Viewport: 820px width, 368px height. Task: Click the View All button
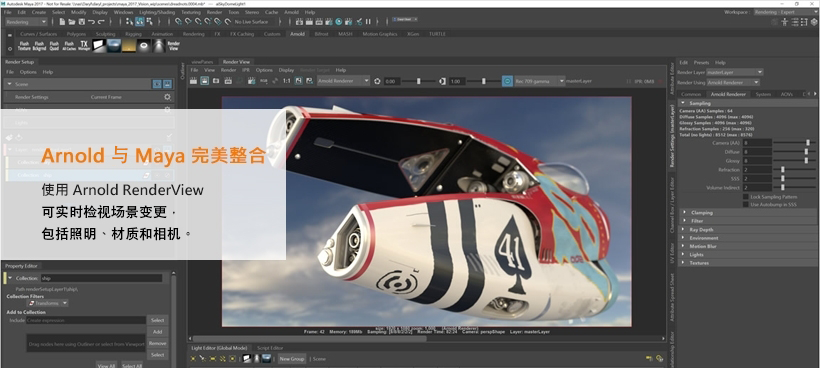[106, 365]
